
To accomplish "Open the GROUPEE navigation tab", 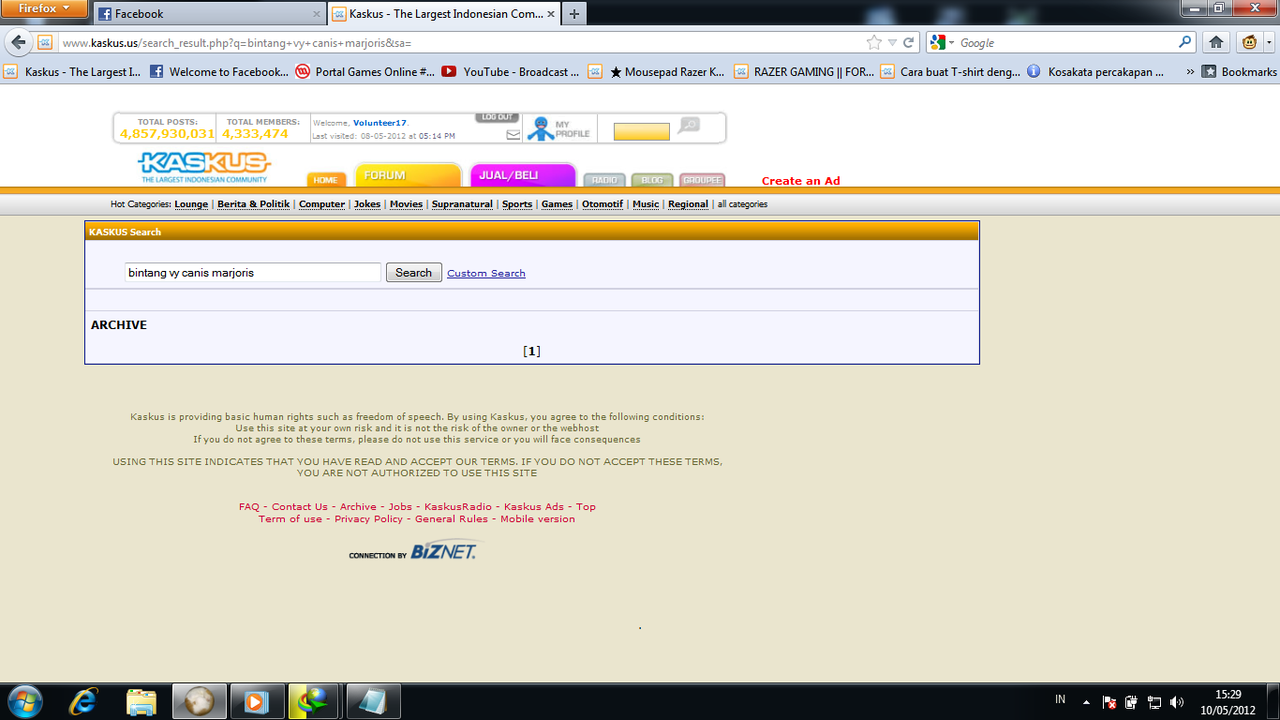I will [x=702, y=180].
